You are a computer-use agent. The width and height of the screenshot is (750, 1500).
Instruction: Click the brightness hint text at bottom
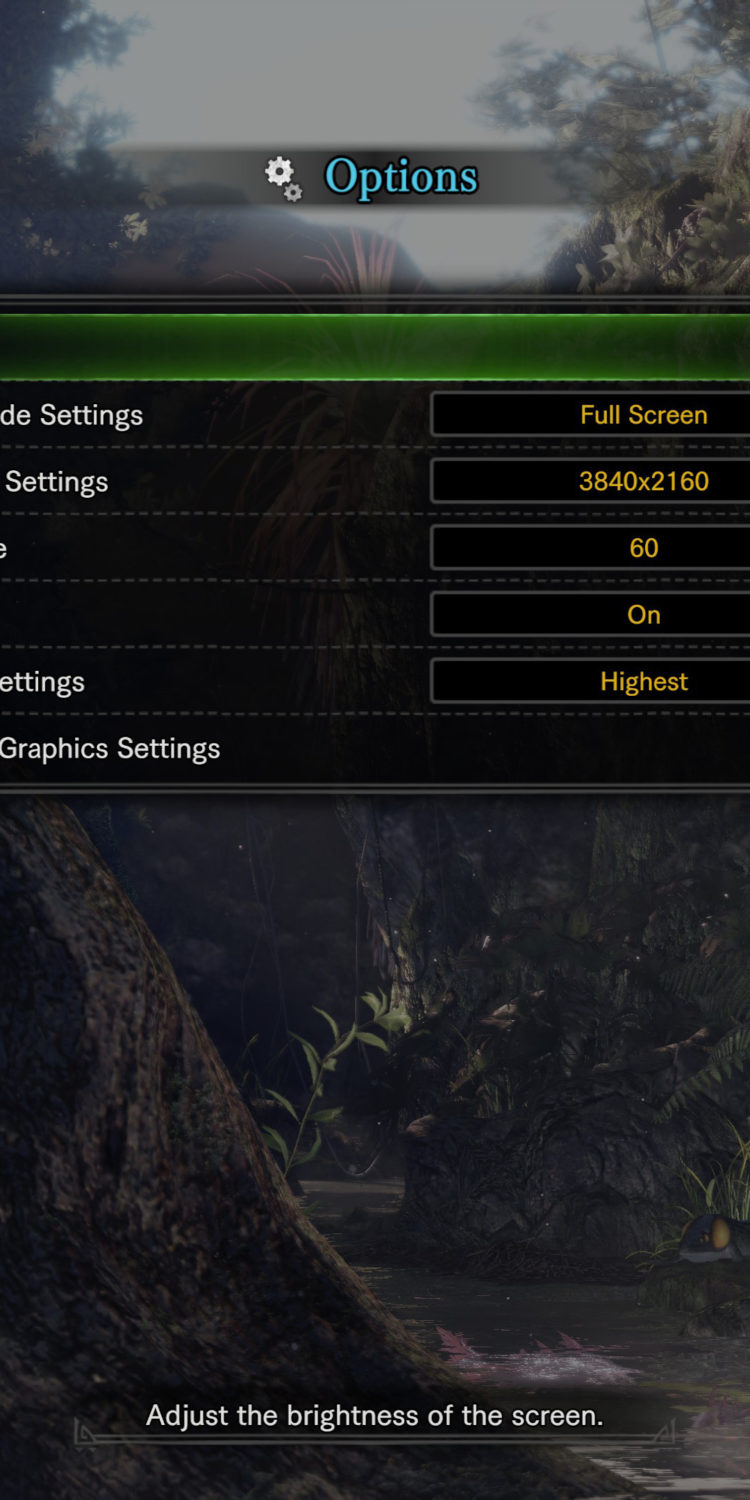click(375, 1416)
